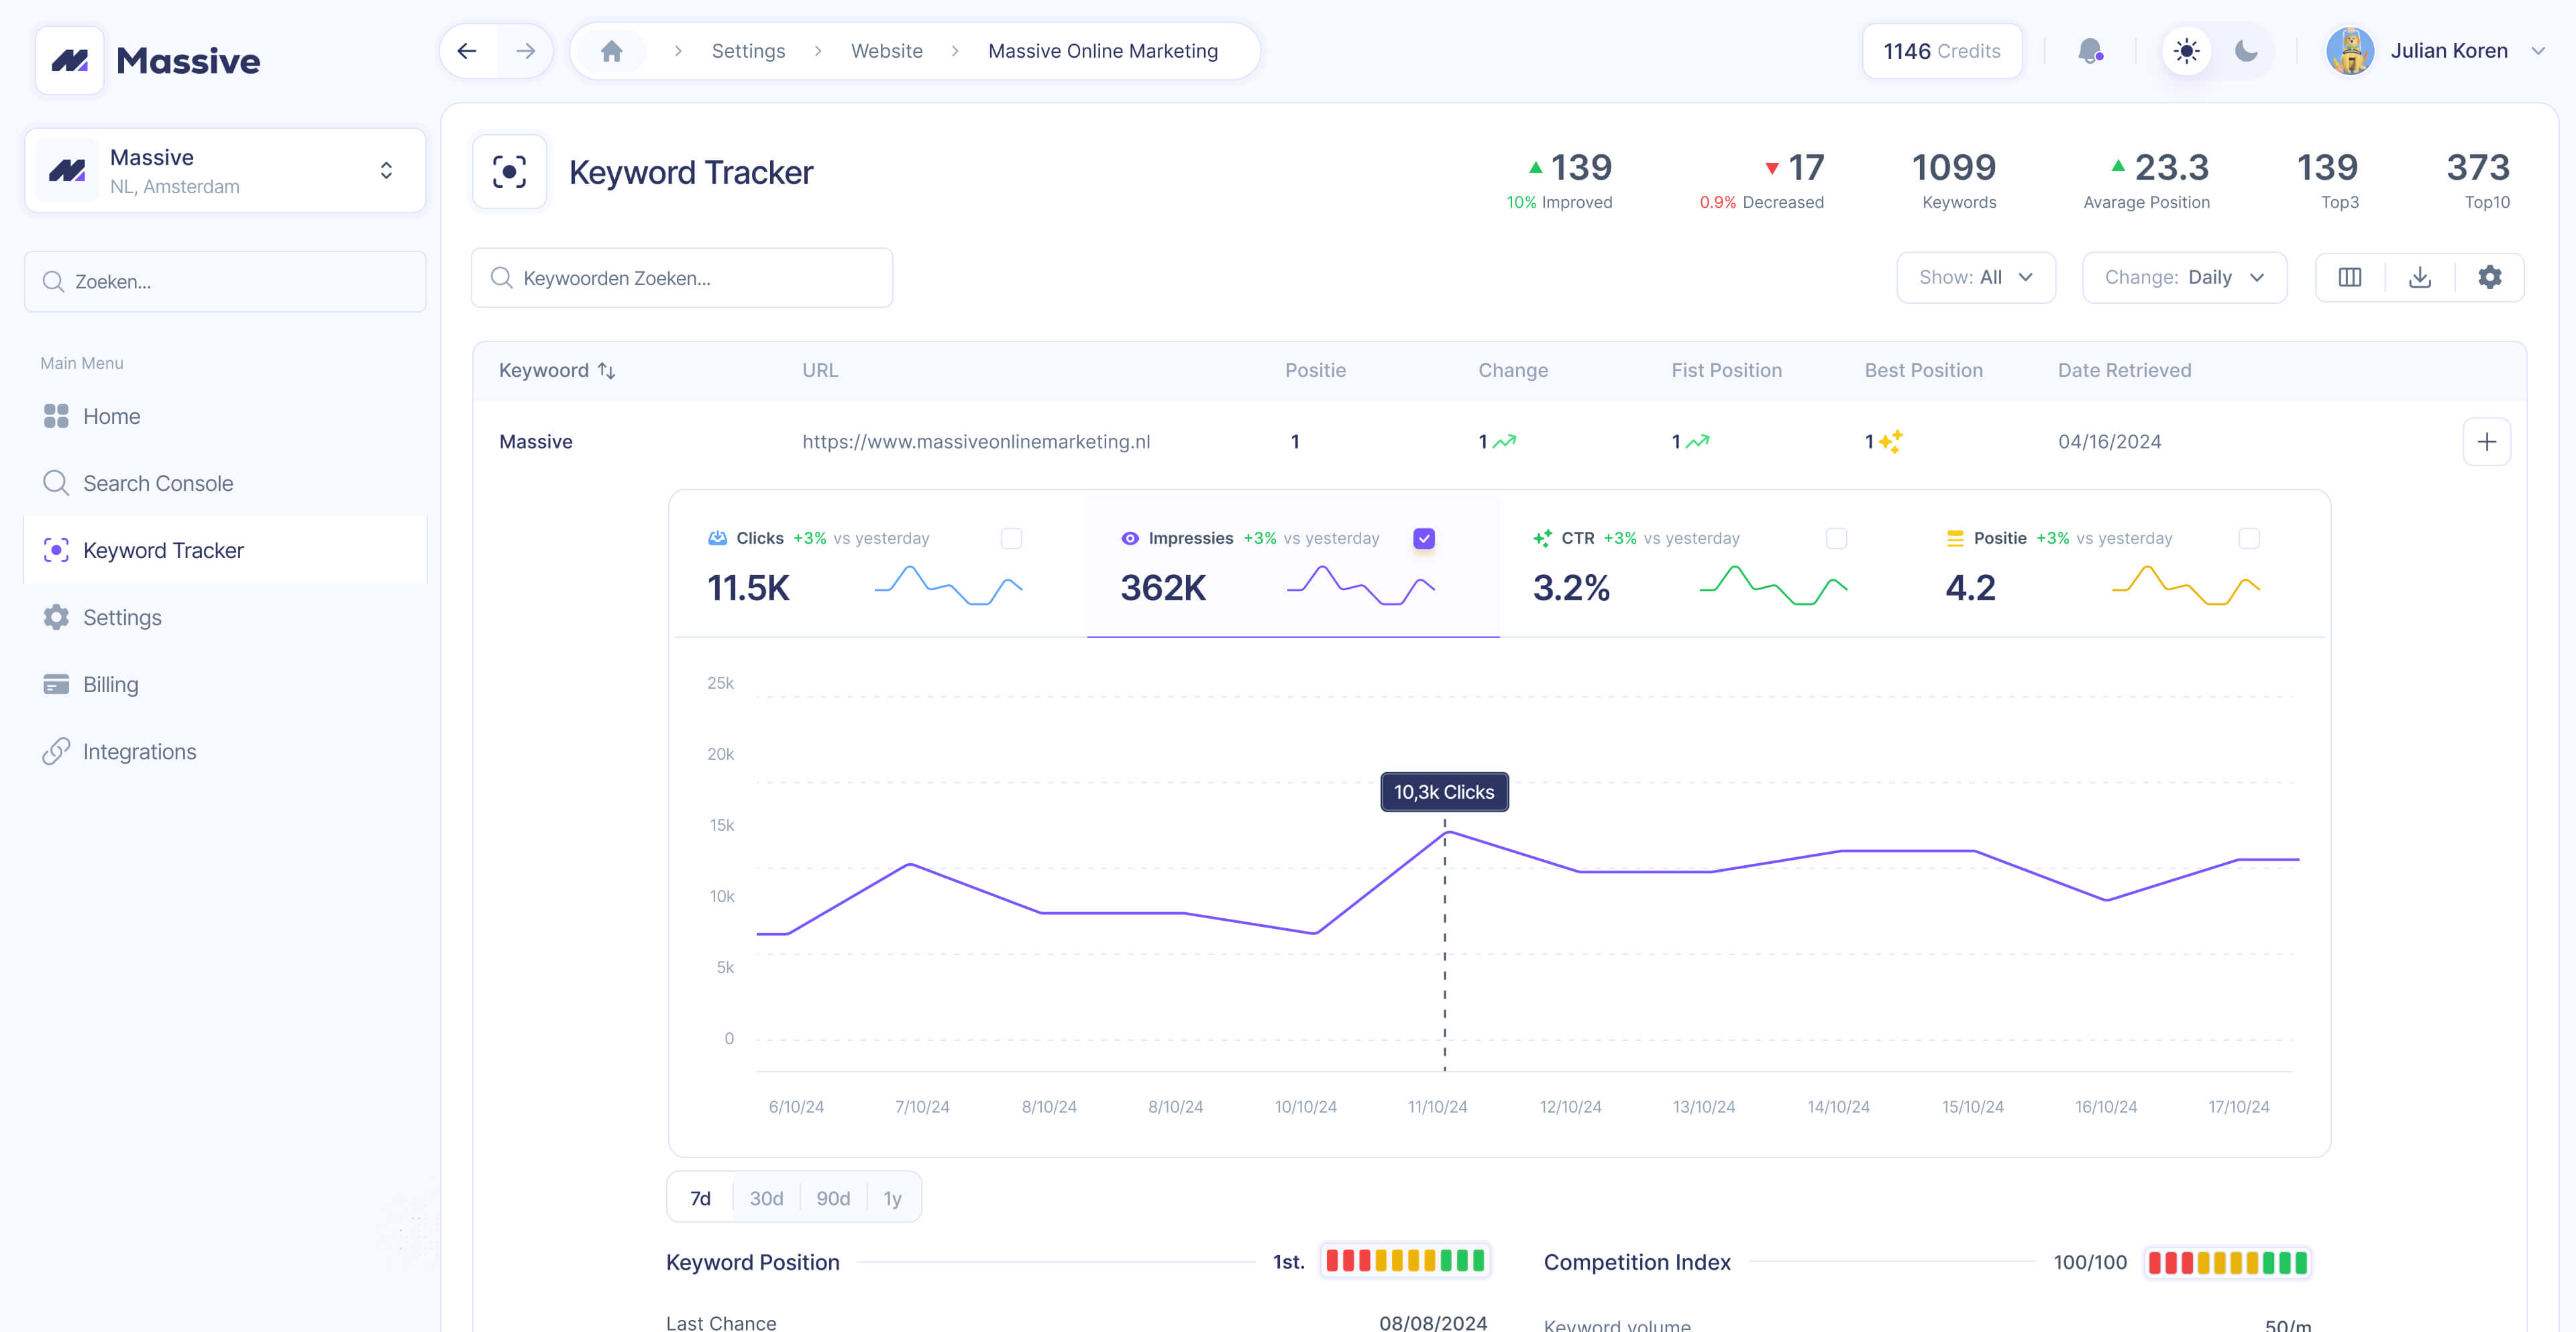
Task: Open Billing in the main menu
Action: (x=225, y=684)
